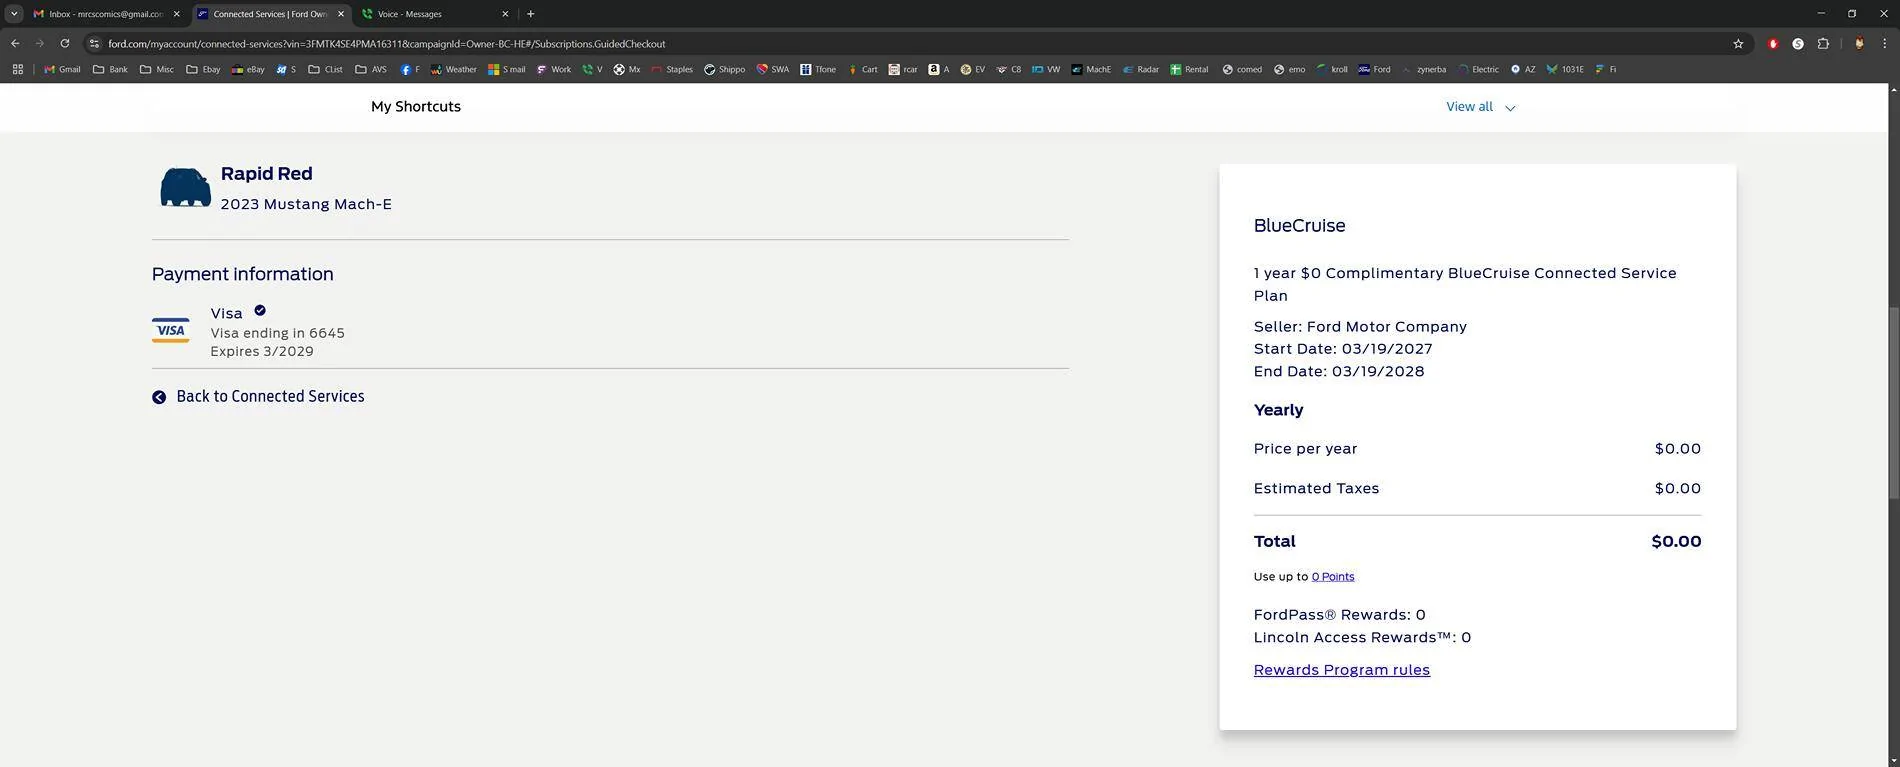Viewport: 1900px width, 767px height.
Task: Open the Rental bookmark
Action: pos(1189,70)
